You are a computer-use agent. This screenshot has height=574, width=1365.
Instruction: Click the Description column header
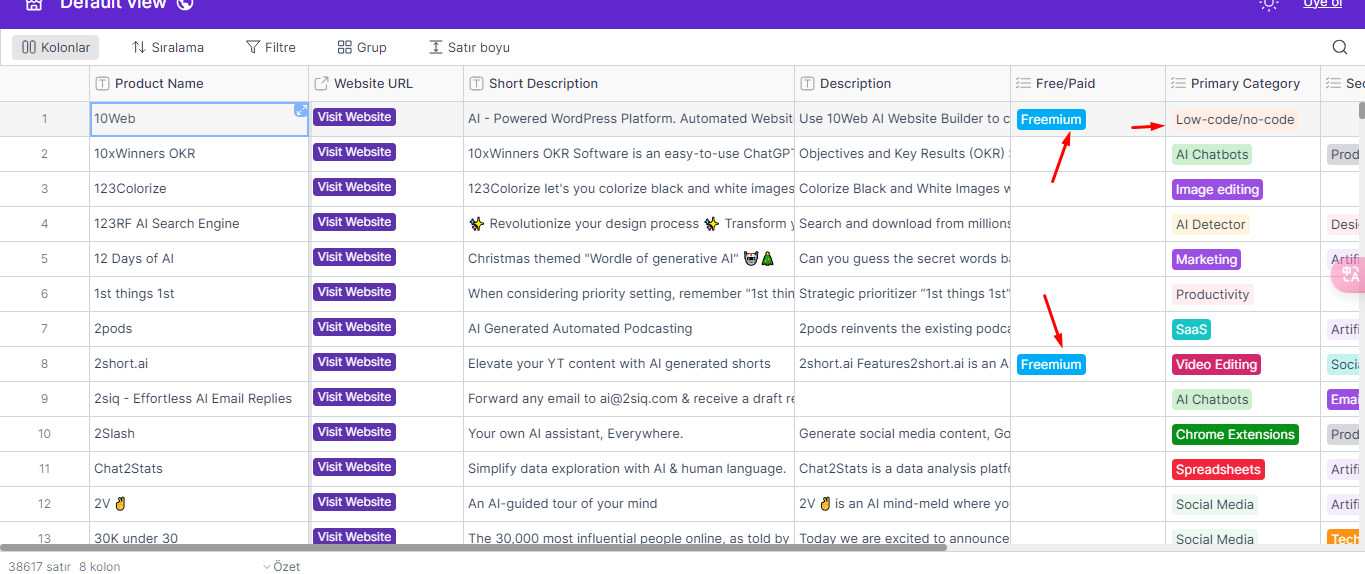coord(902,83)
